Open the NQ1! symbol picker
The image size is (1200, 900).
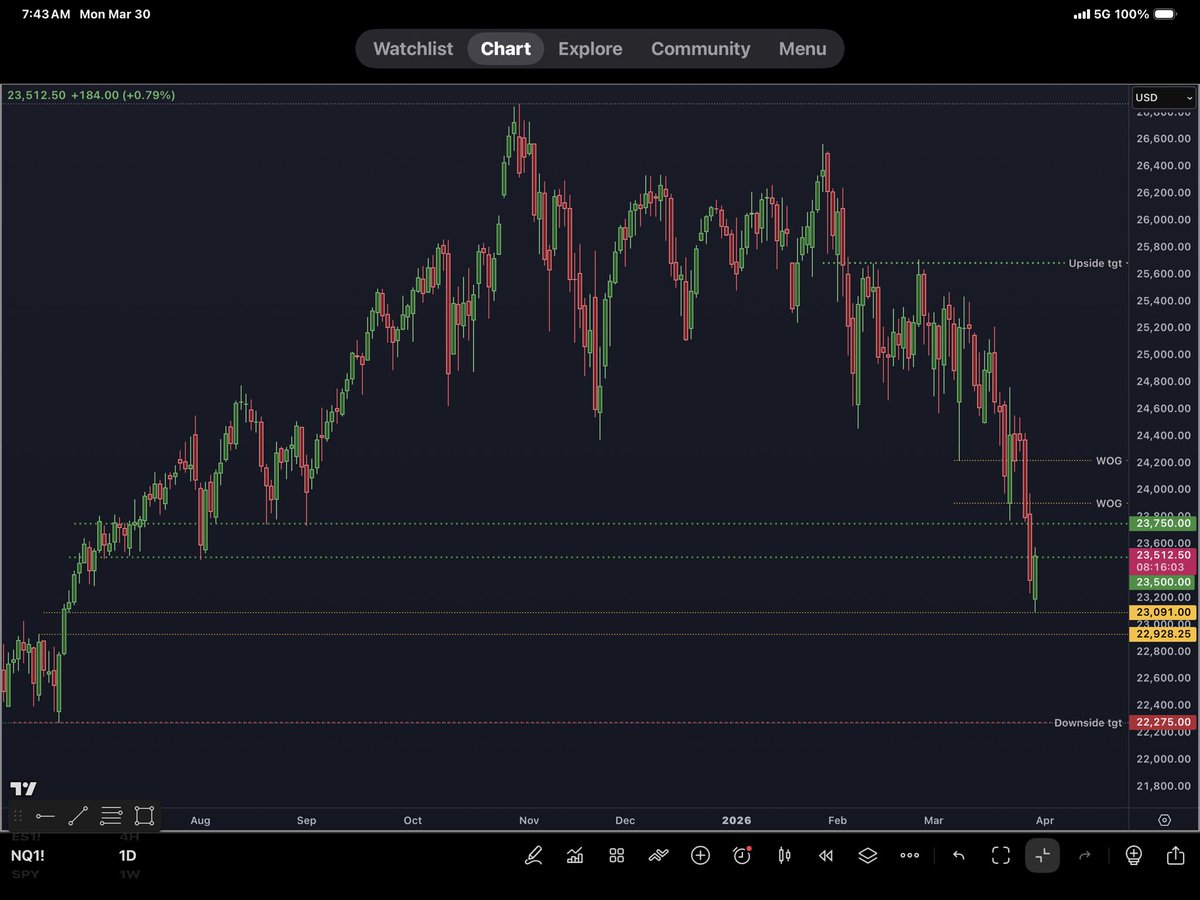point(28,856)
